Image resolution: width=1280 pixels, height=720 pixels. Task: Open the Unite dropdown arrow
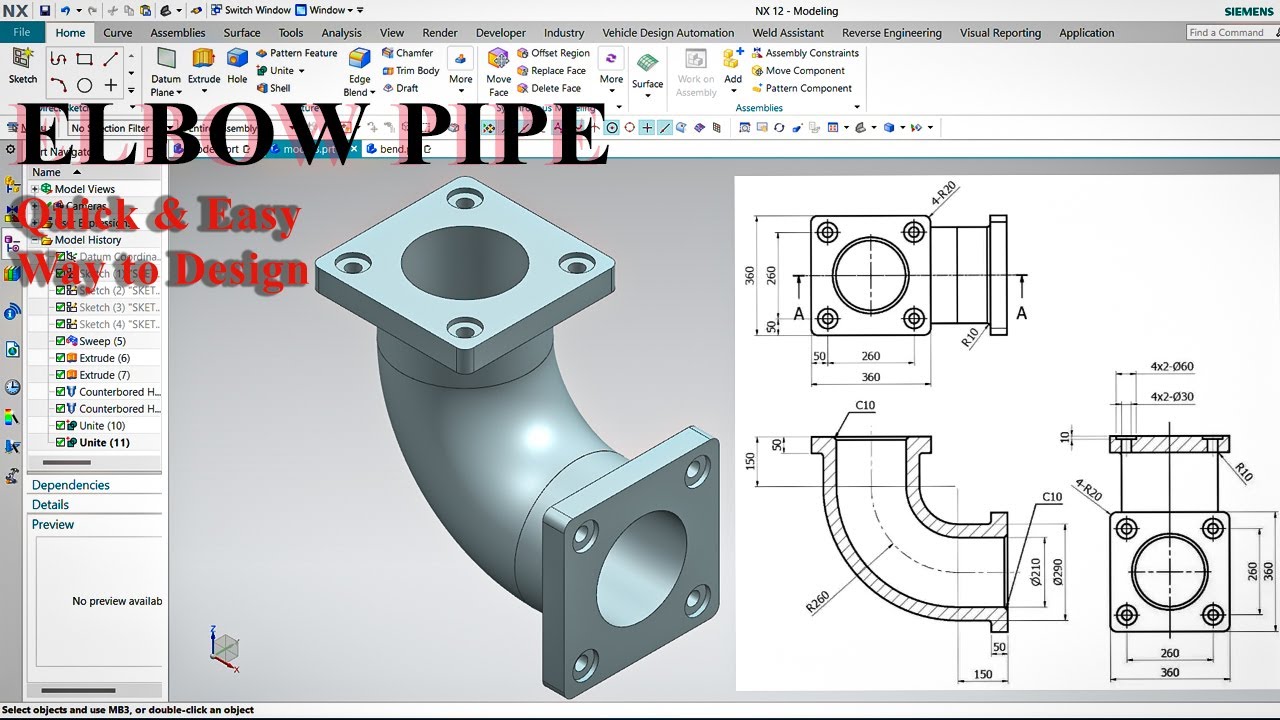coord(302,71)
